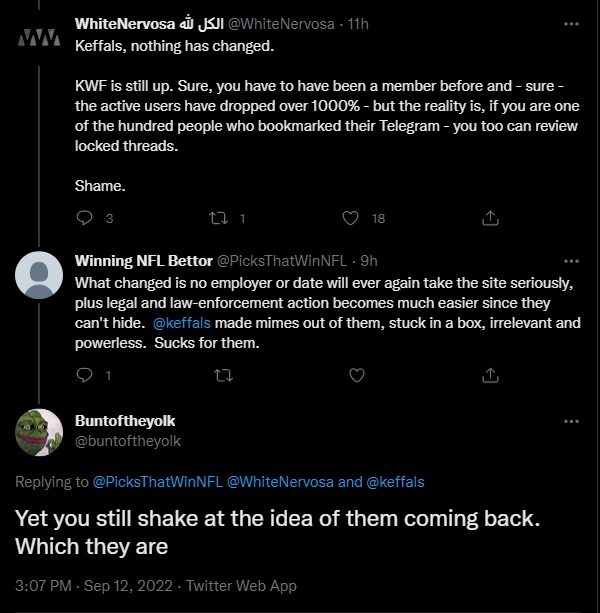Open Winning NFL Bettor's default avatar
600x613 pixels.
[x=39, y=275]
